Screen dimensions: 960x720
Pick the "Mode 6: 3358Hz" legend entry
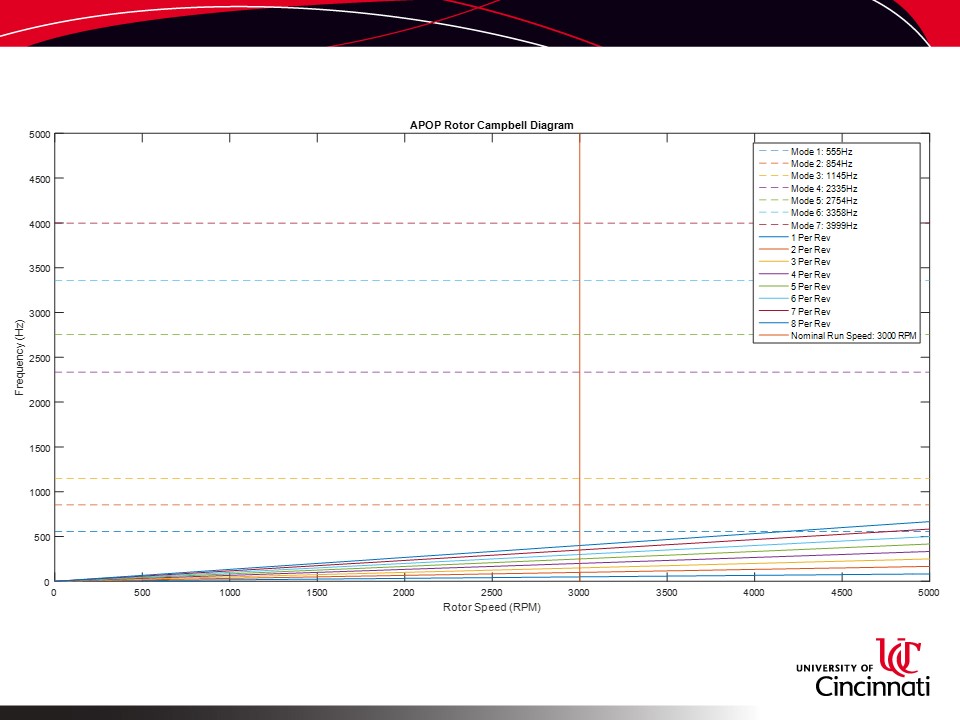coord(824,213)
